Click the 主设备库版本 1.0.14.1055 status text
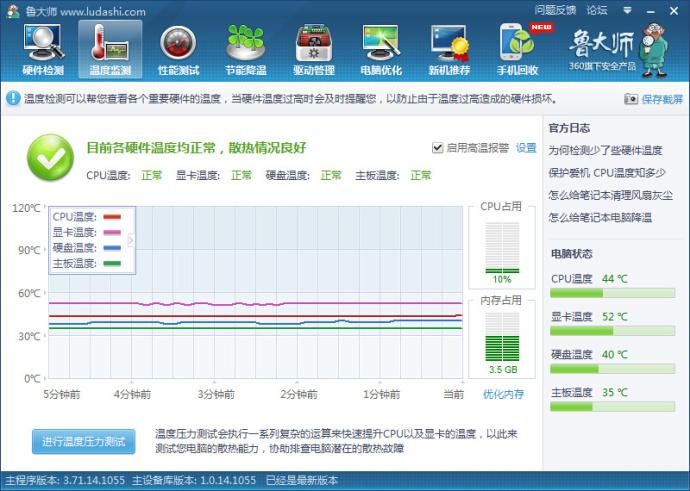Viewport: 690px width, 491px height. (194, 480)
